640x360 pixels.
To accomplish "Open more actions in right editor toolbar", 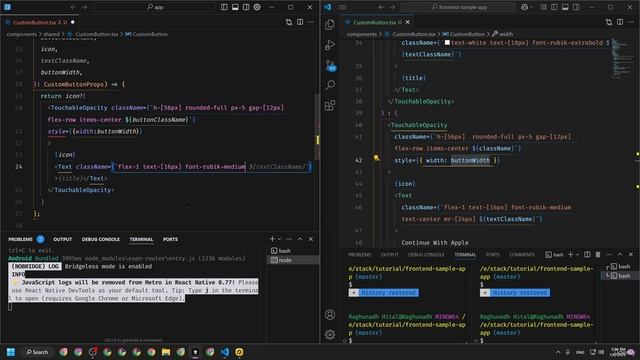I will [631, 22].
